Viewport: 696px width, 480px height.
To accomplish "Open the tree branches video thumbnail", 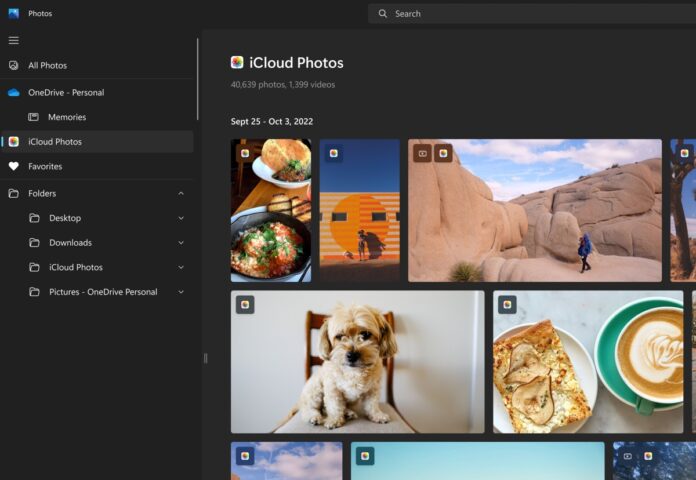I will pos(654,461).
